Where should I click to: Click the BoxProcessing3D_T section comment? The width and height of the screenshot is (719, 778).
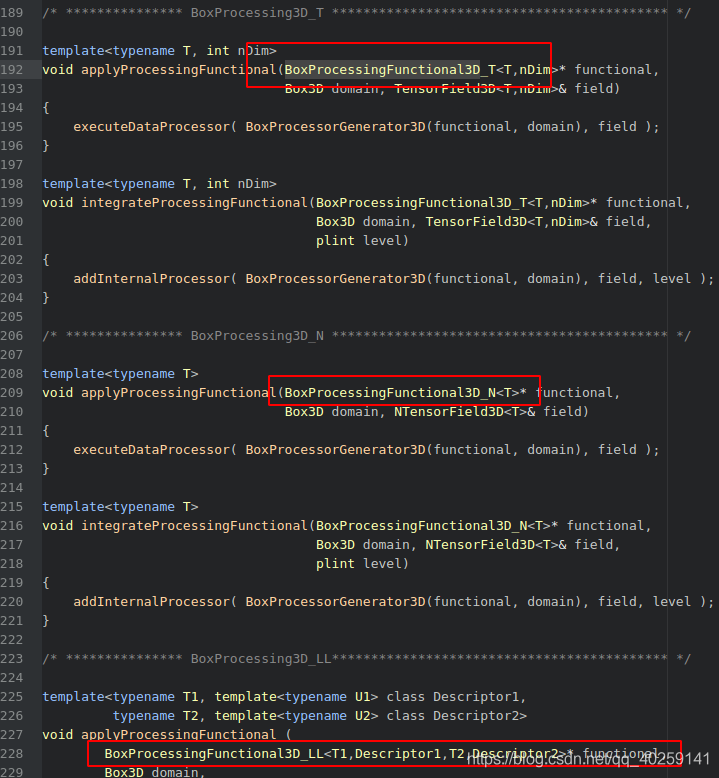(366, 13)
